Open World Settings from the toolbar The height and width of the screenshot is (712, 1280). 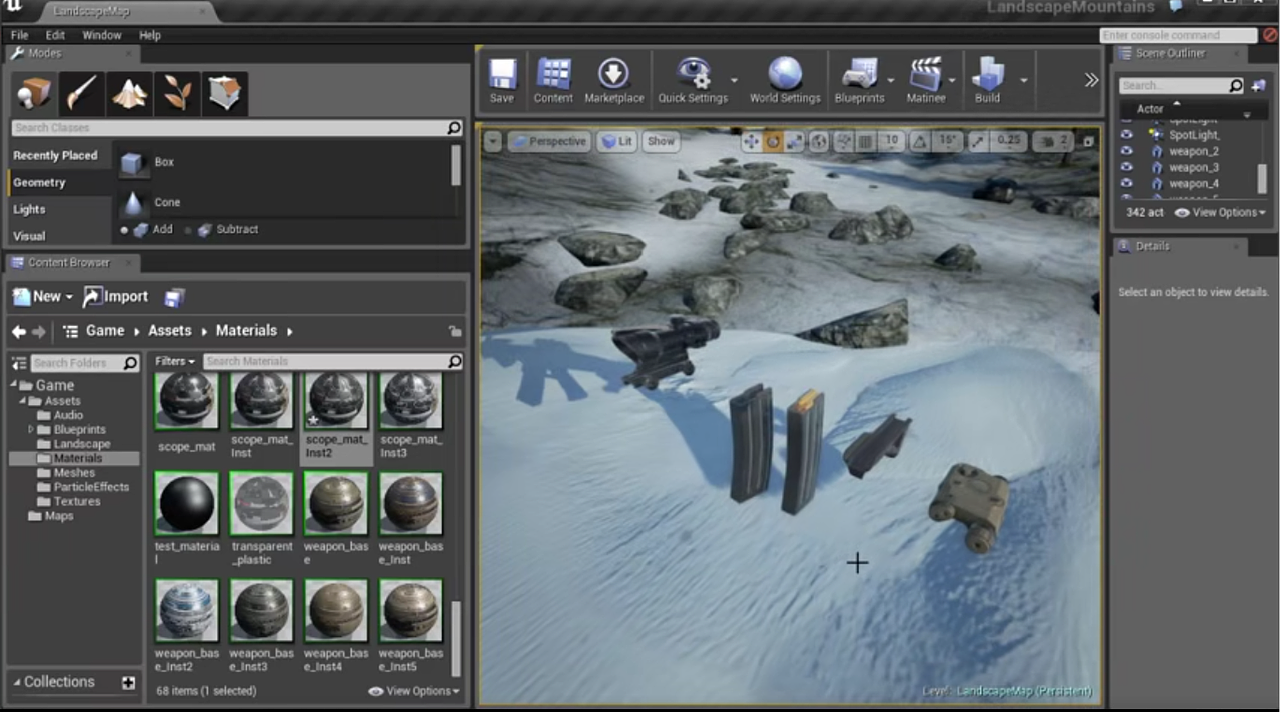pyautogui.click(x=785, y=75)
